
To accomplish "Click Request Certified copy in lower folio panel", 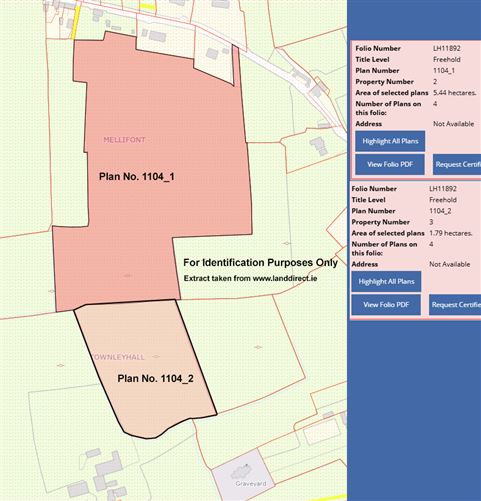I will click(455, 305).
